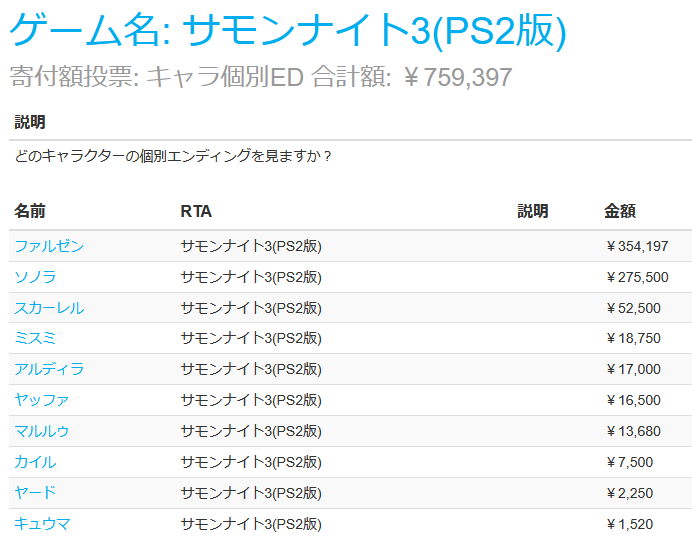
Task: Click the 寄付額投票 total amount heading
Action: click(261, 77)
